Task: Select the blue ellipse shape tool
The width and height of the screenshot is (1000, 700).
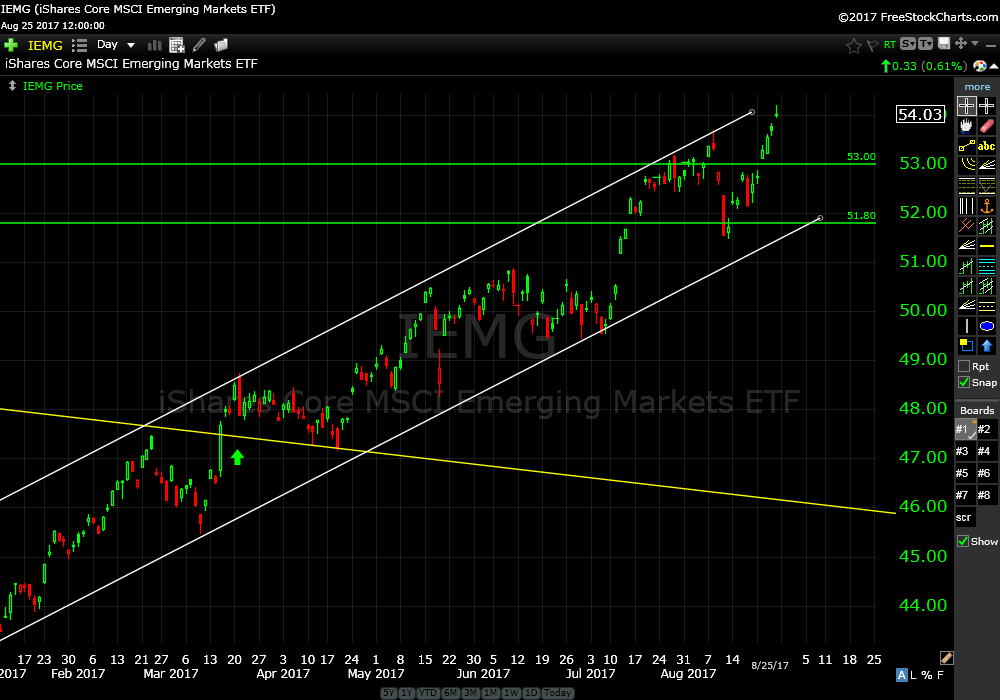Action: (x=986, y=326)
